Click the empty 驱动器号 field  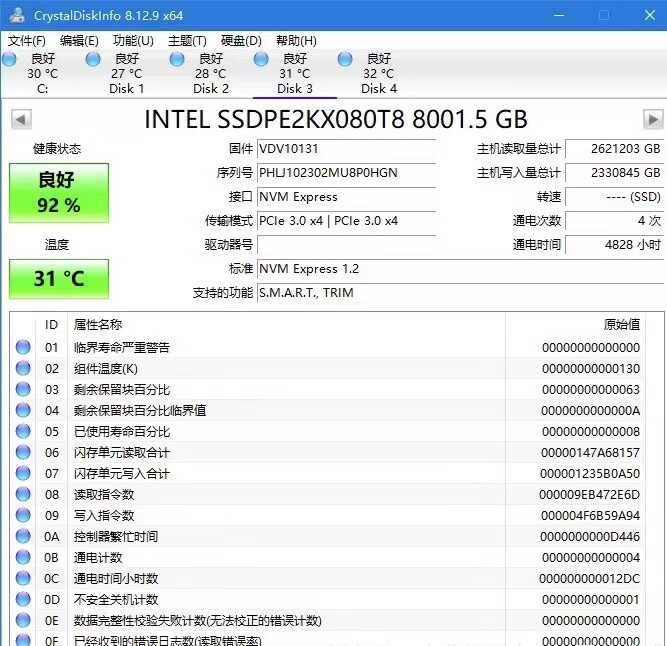point(346,245)
